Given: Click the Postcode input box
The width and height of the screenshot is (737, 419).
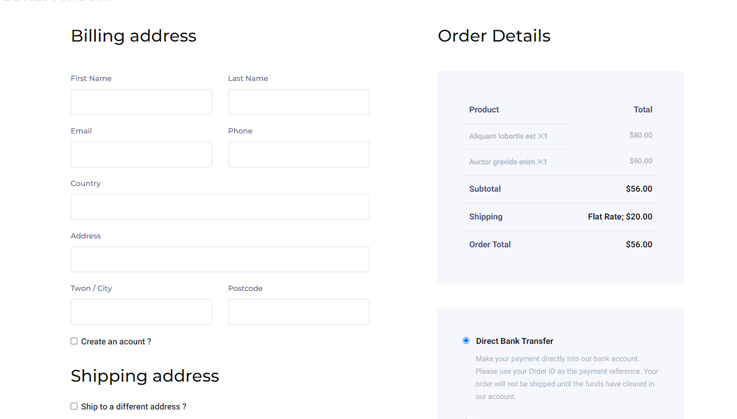Looking at the screenshot, I should [x=298, y=312].
